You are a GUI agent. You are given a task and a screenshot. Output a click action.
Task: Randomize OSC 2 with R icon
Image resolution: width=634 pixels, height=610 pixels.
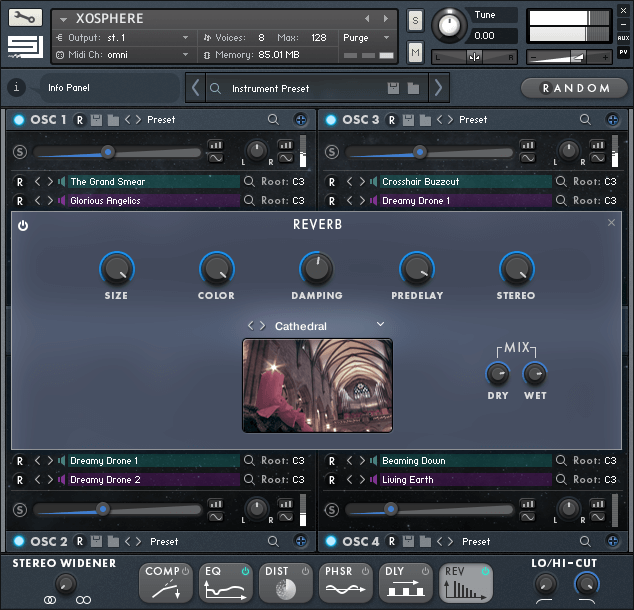tap(80, 541)
